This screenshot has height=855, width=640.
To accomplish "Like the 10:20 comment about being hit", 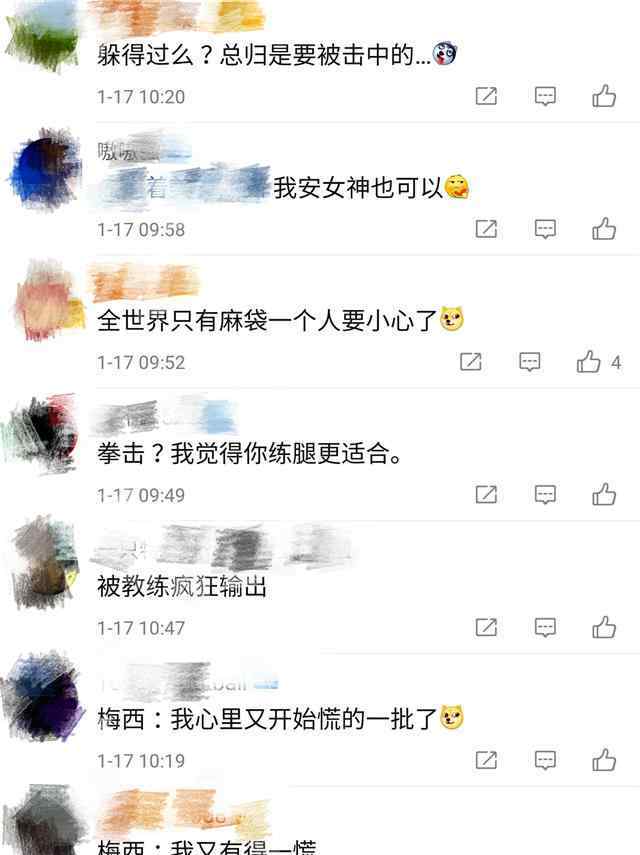I will click(x=604, y=97).
